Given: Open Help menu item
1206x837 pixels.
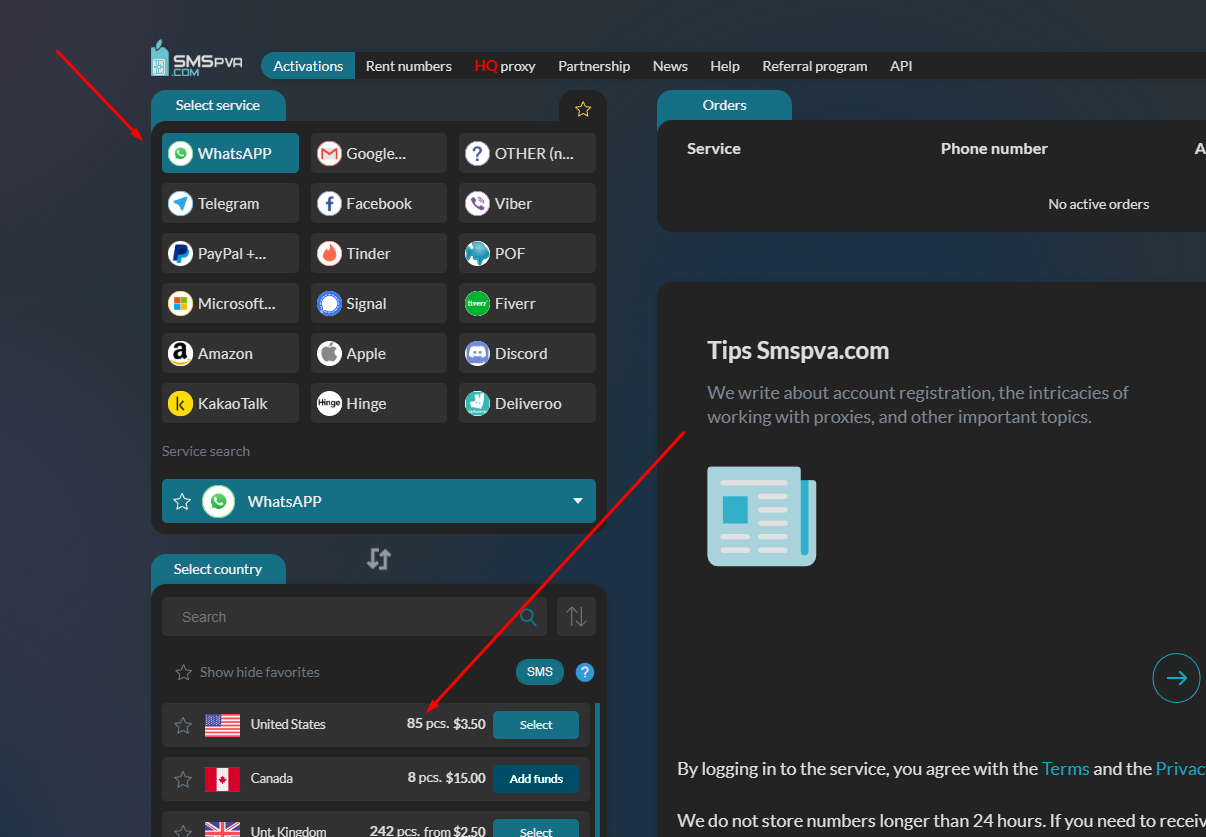Looking at the screenshot, I should pos(725,66).
